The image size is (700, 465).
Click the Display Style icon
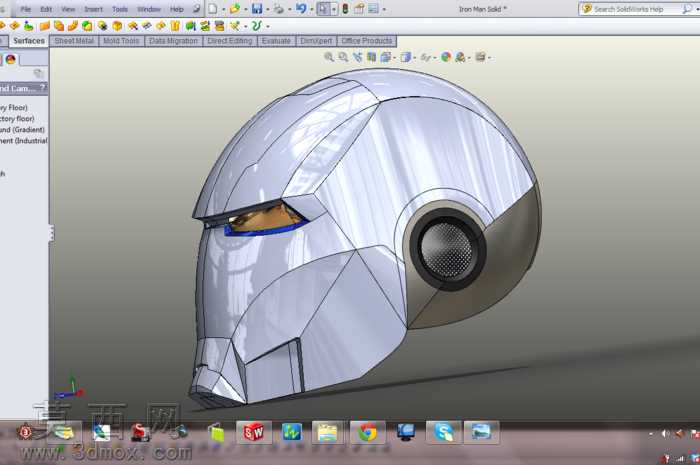[405, 57]
